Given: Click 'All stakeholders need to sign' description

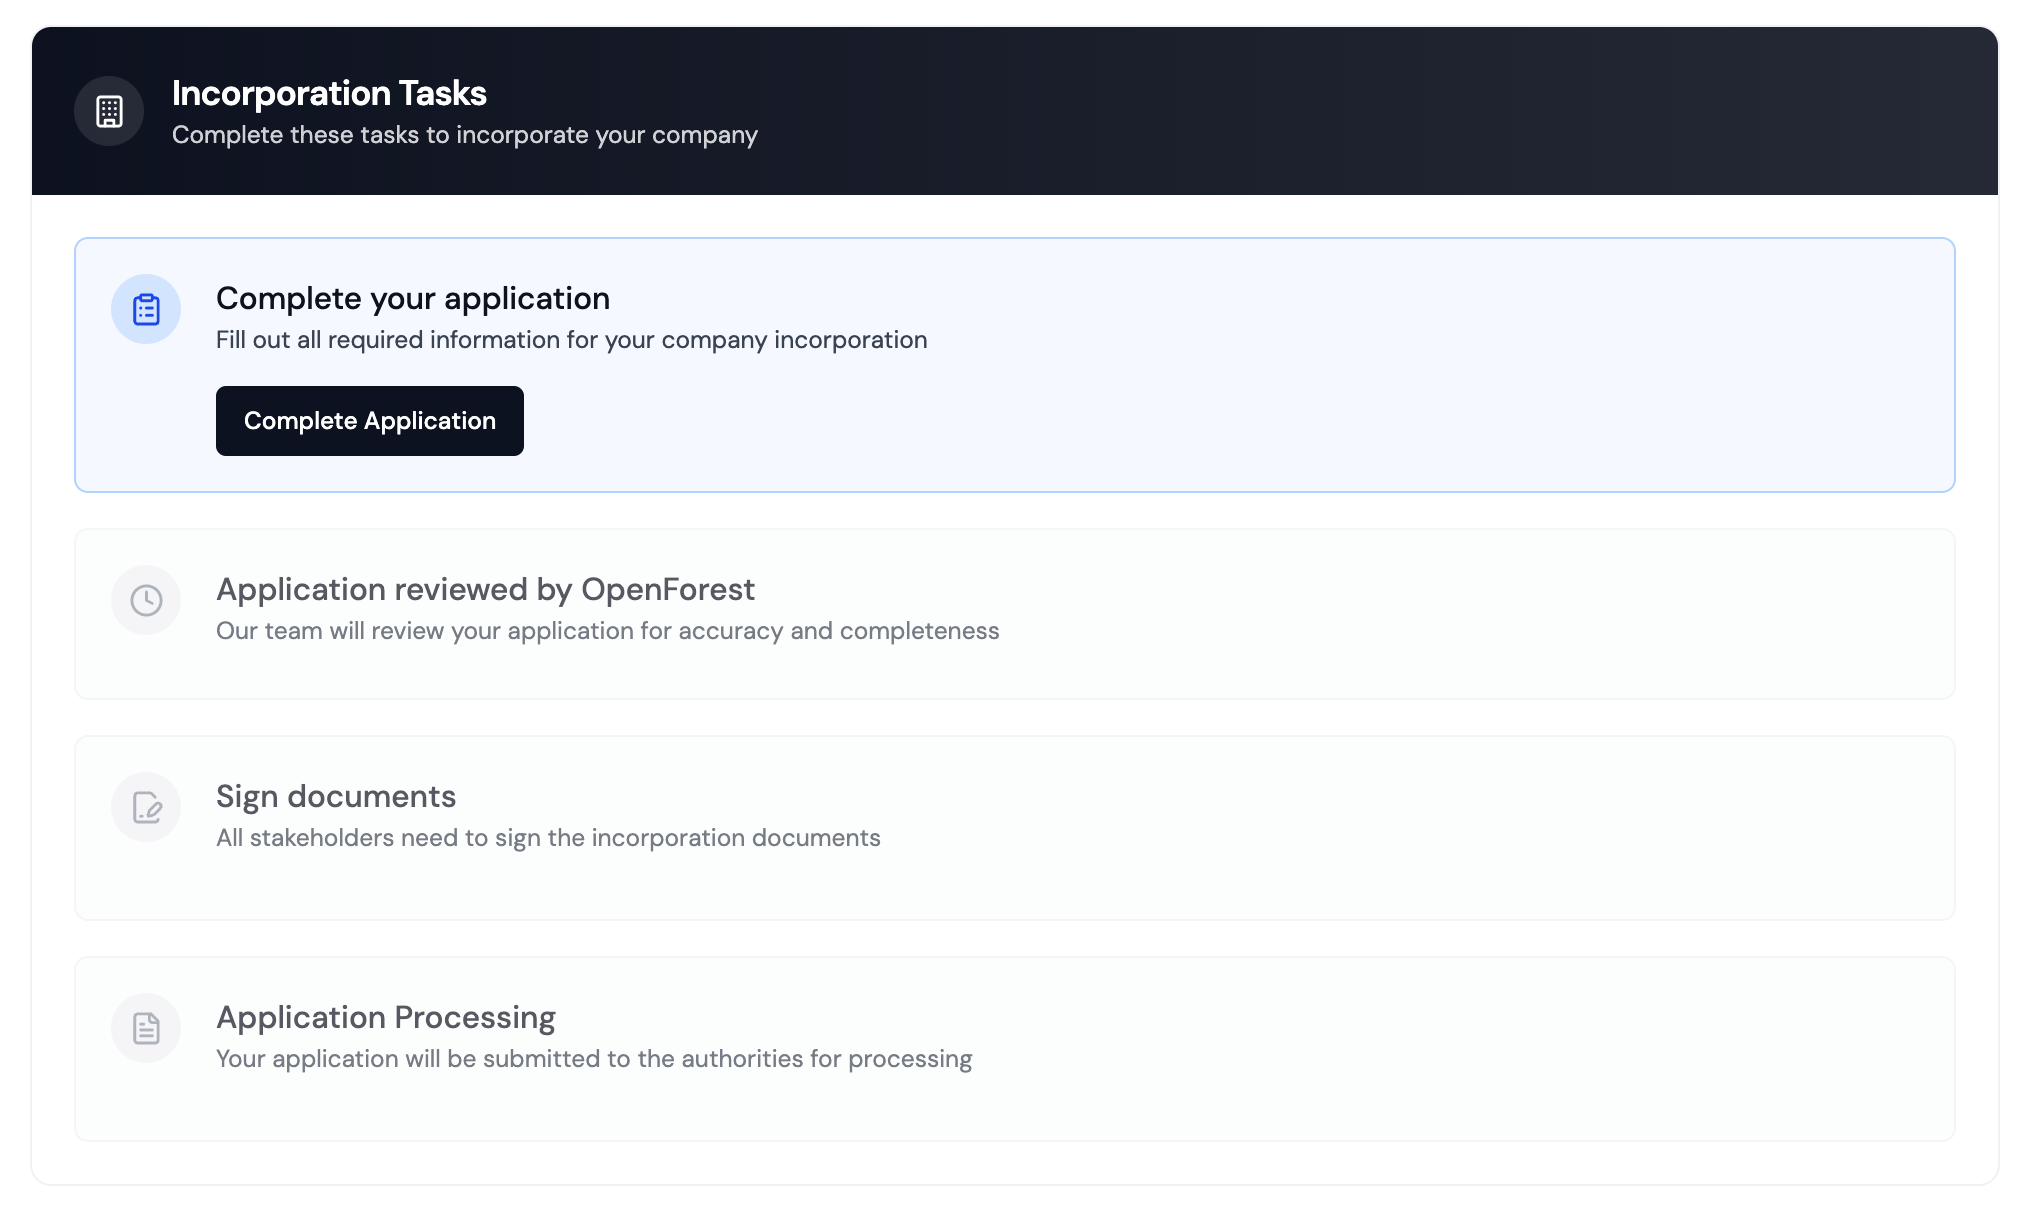Looking at the screenshot, I should click(548, 838).
